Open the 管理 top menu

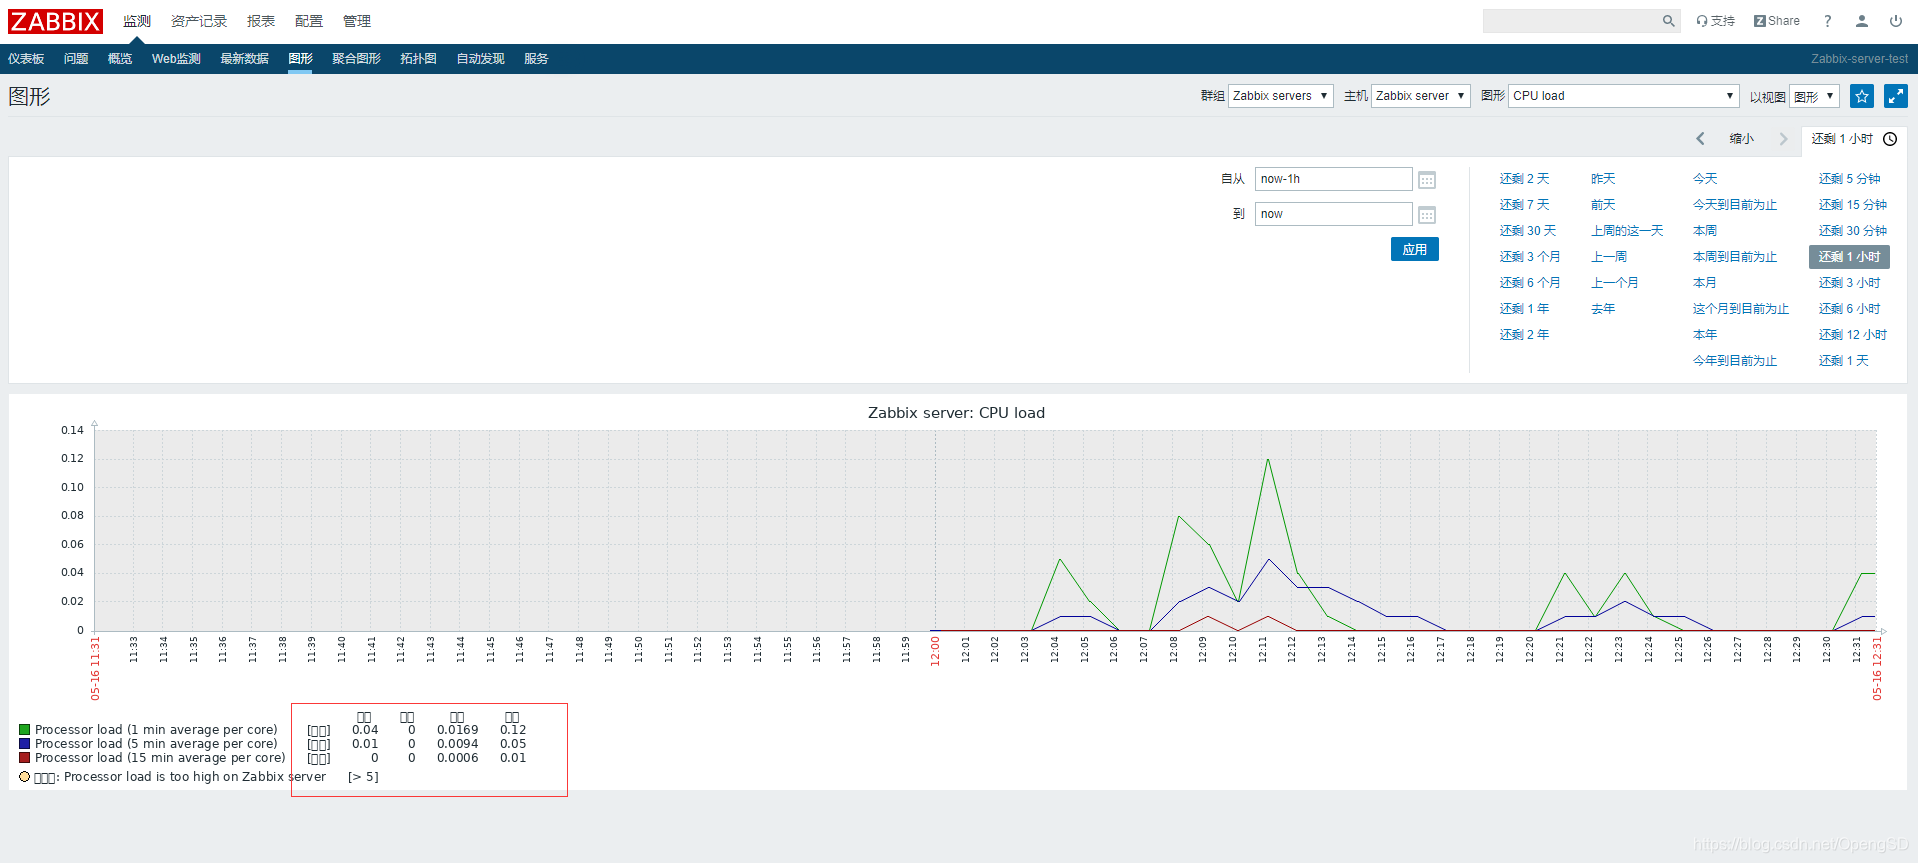tap(357, 21)
